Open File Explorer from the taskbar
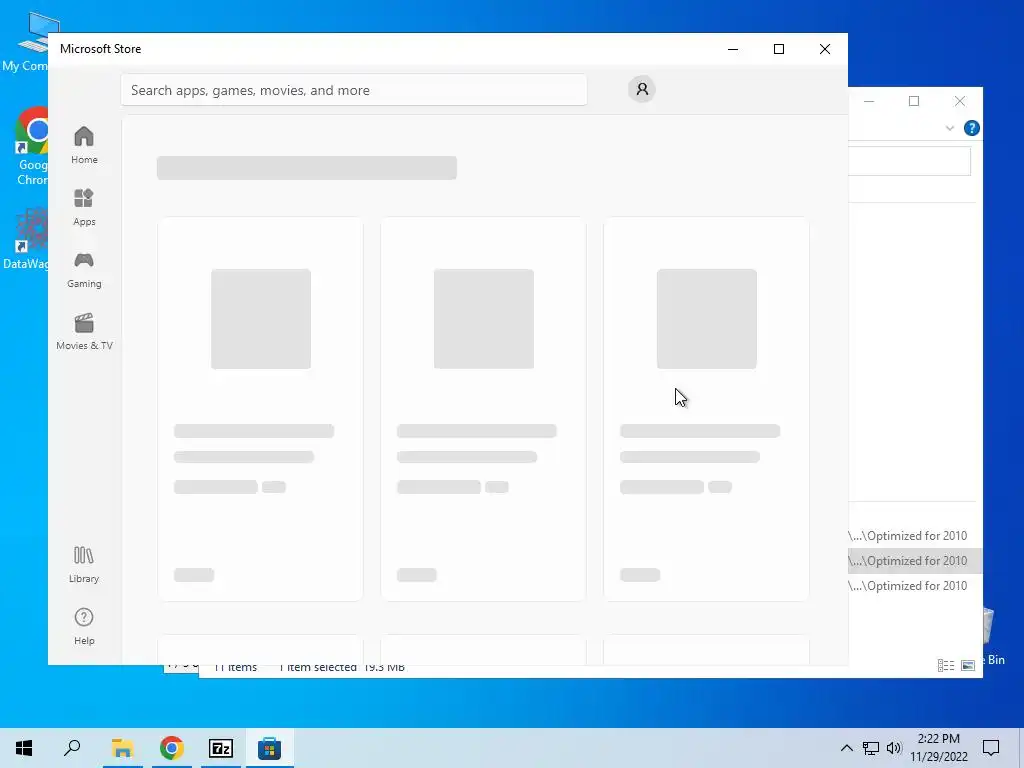1024x768 pixels. 122,748
